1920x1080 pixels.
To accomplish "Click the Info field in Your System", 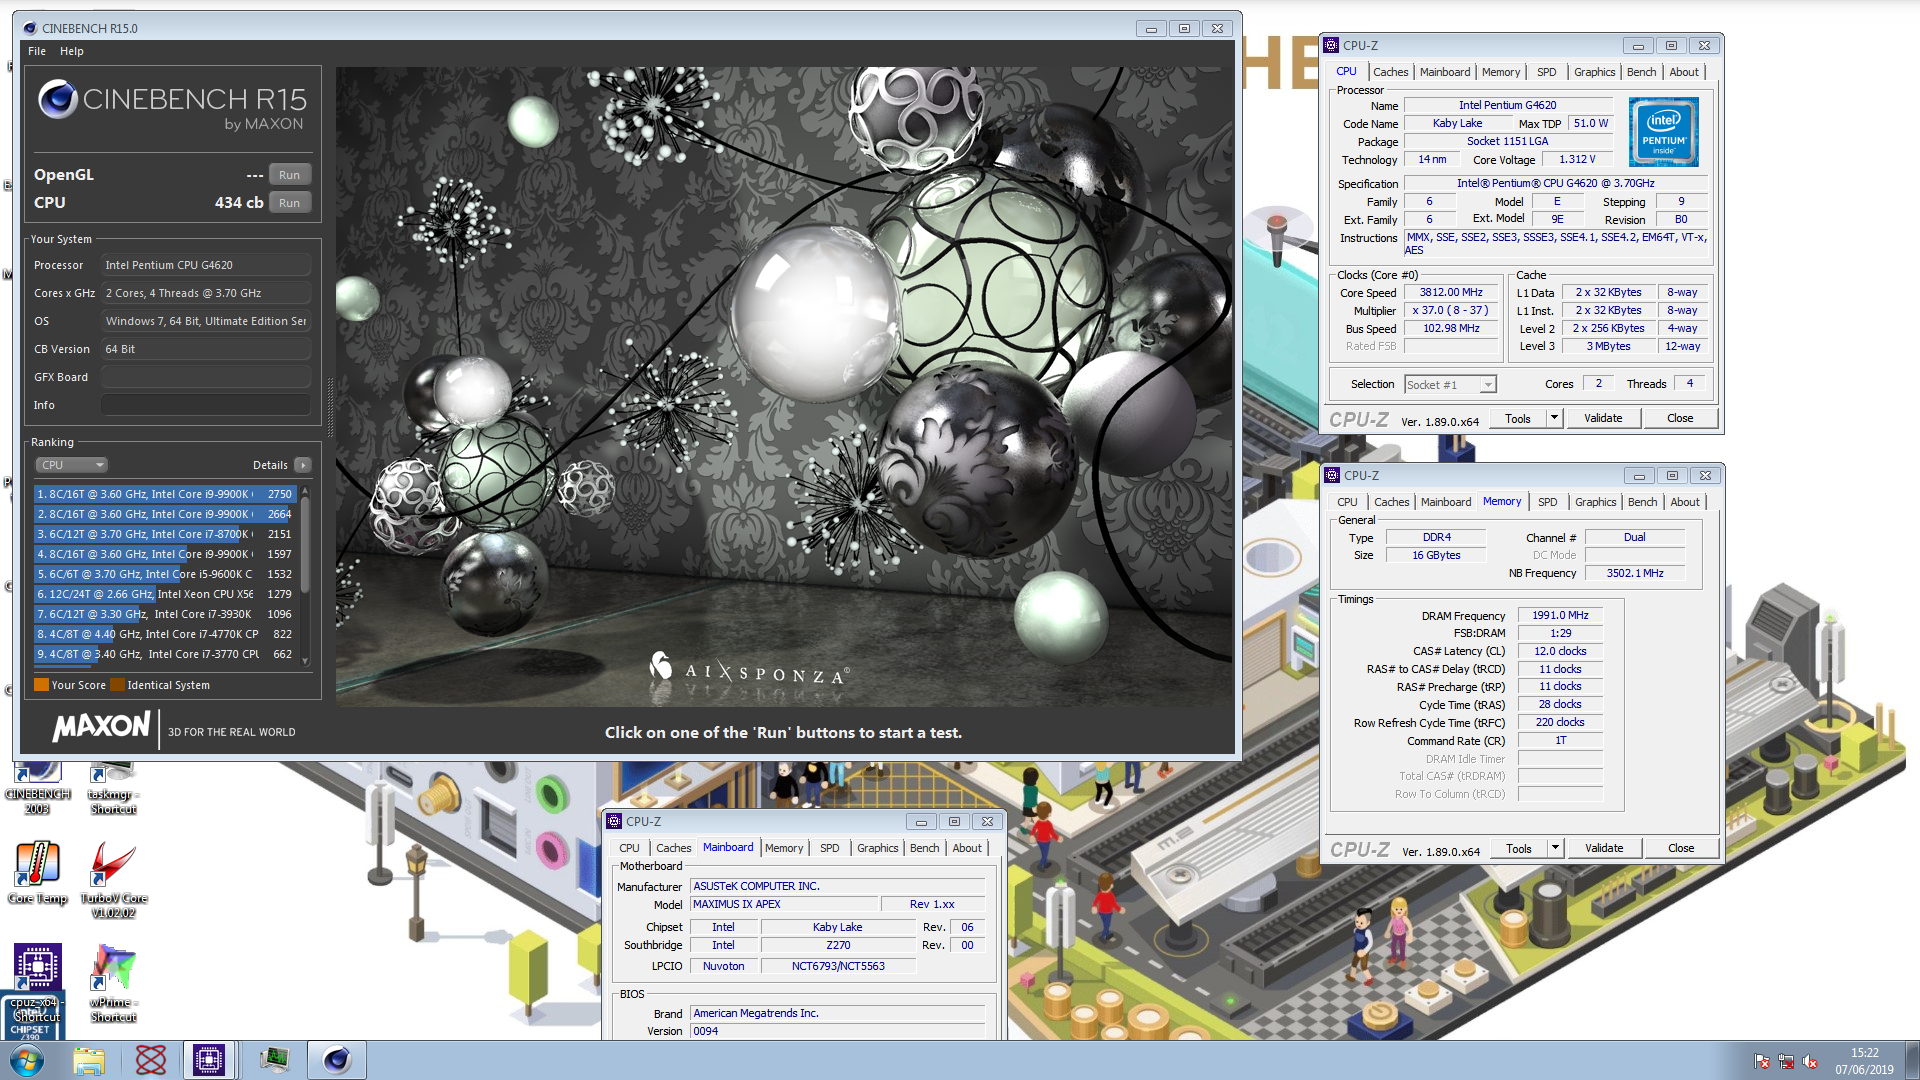I will point(205,405).
